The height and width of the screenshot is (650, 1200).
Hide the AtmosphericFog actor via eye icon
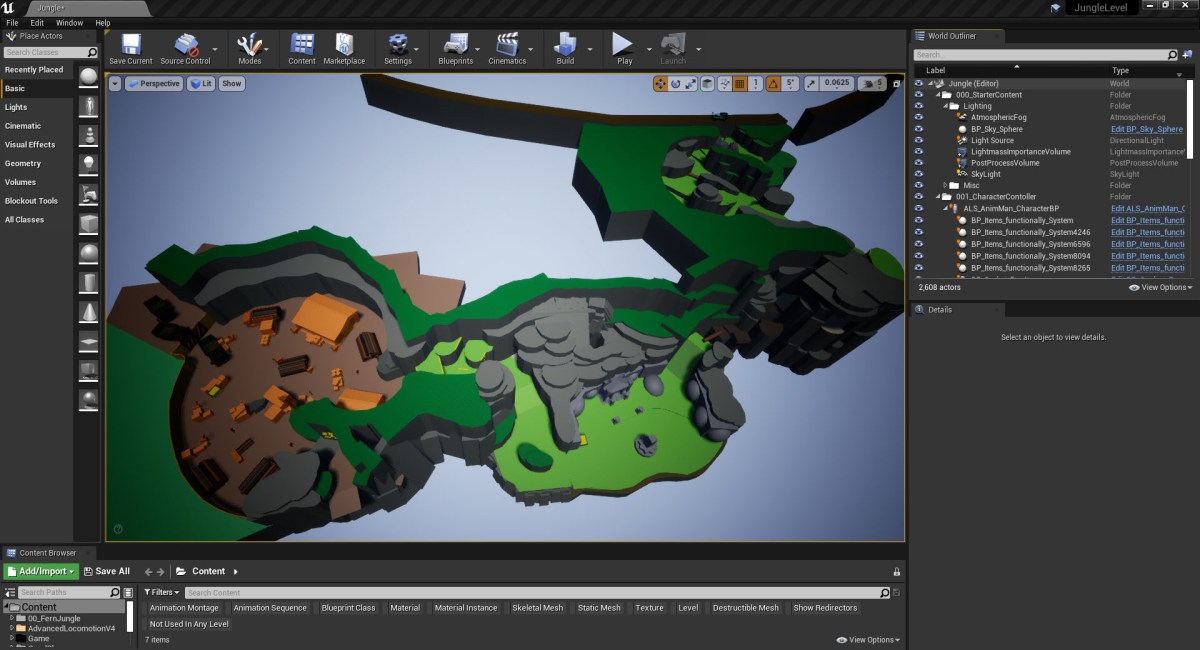tap(919, 117)
